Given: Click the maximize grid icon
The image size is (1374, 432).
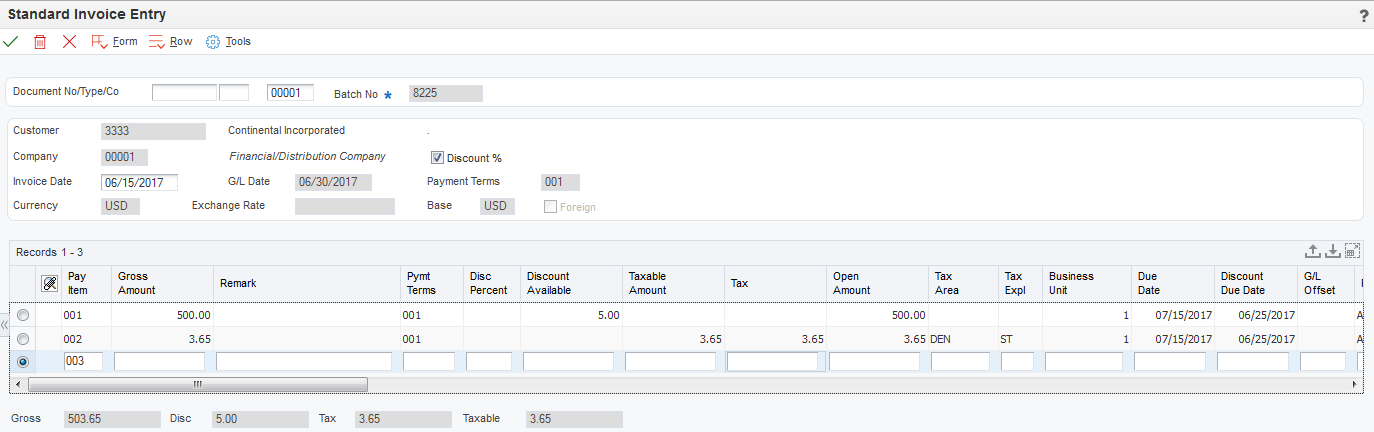Looking at the screenshot, I should pyautogui.click(x=1352, y=251).
